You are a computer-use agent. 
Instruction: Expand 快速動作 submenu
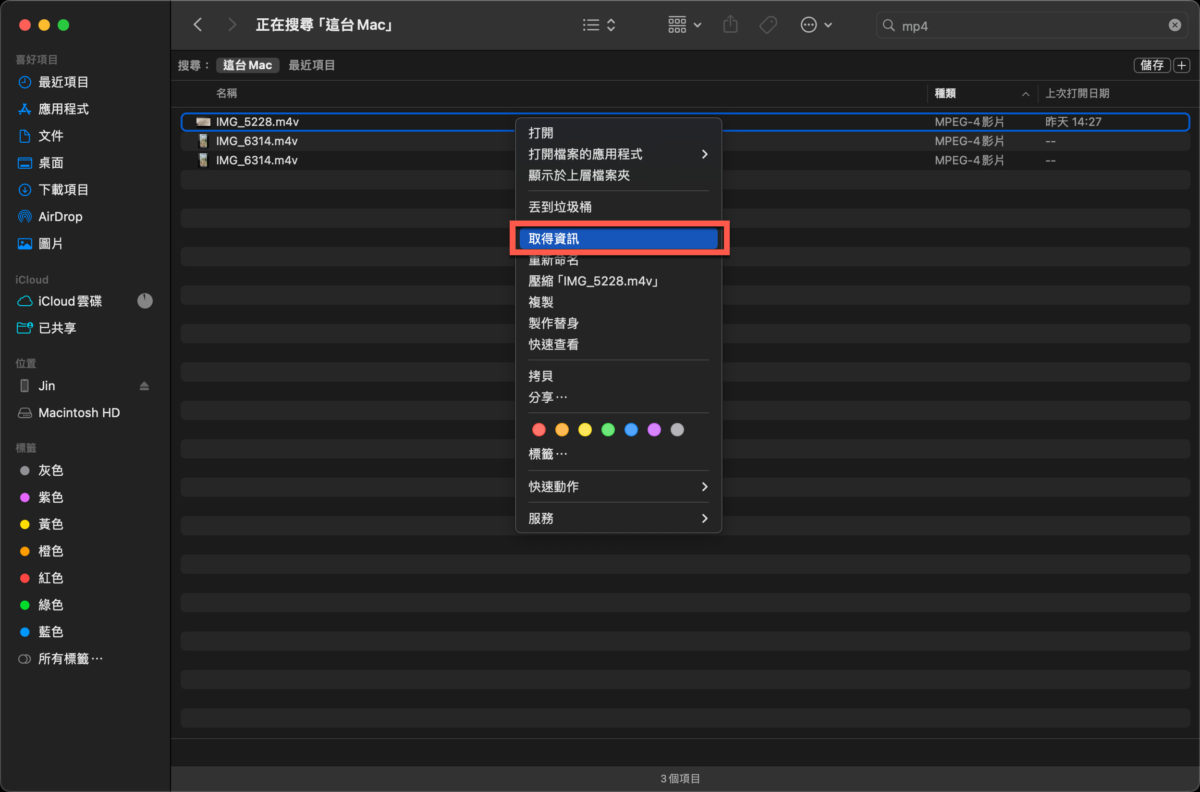(x=618, y=487)
